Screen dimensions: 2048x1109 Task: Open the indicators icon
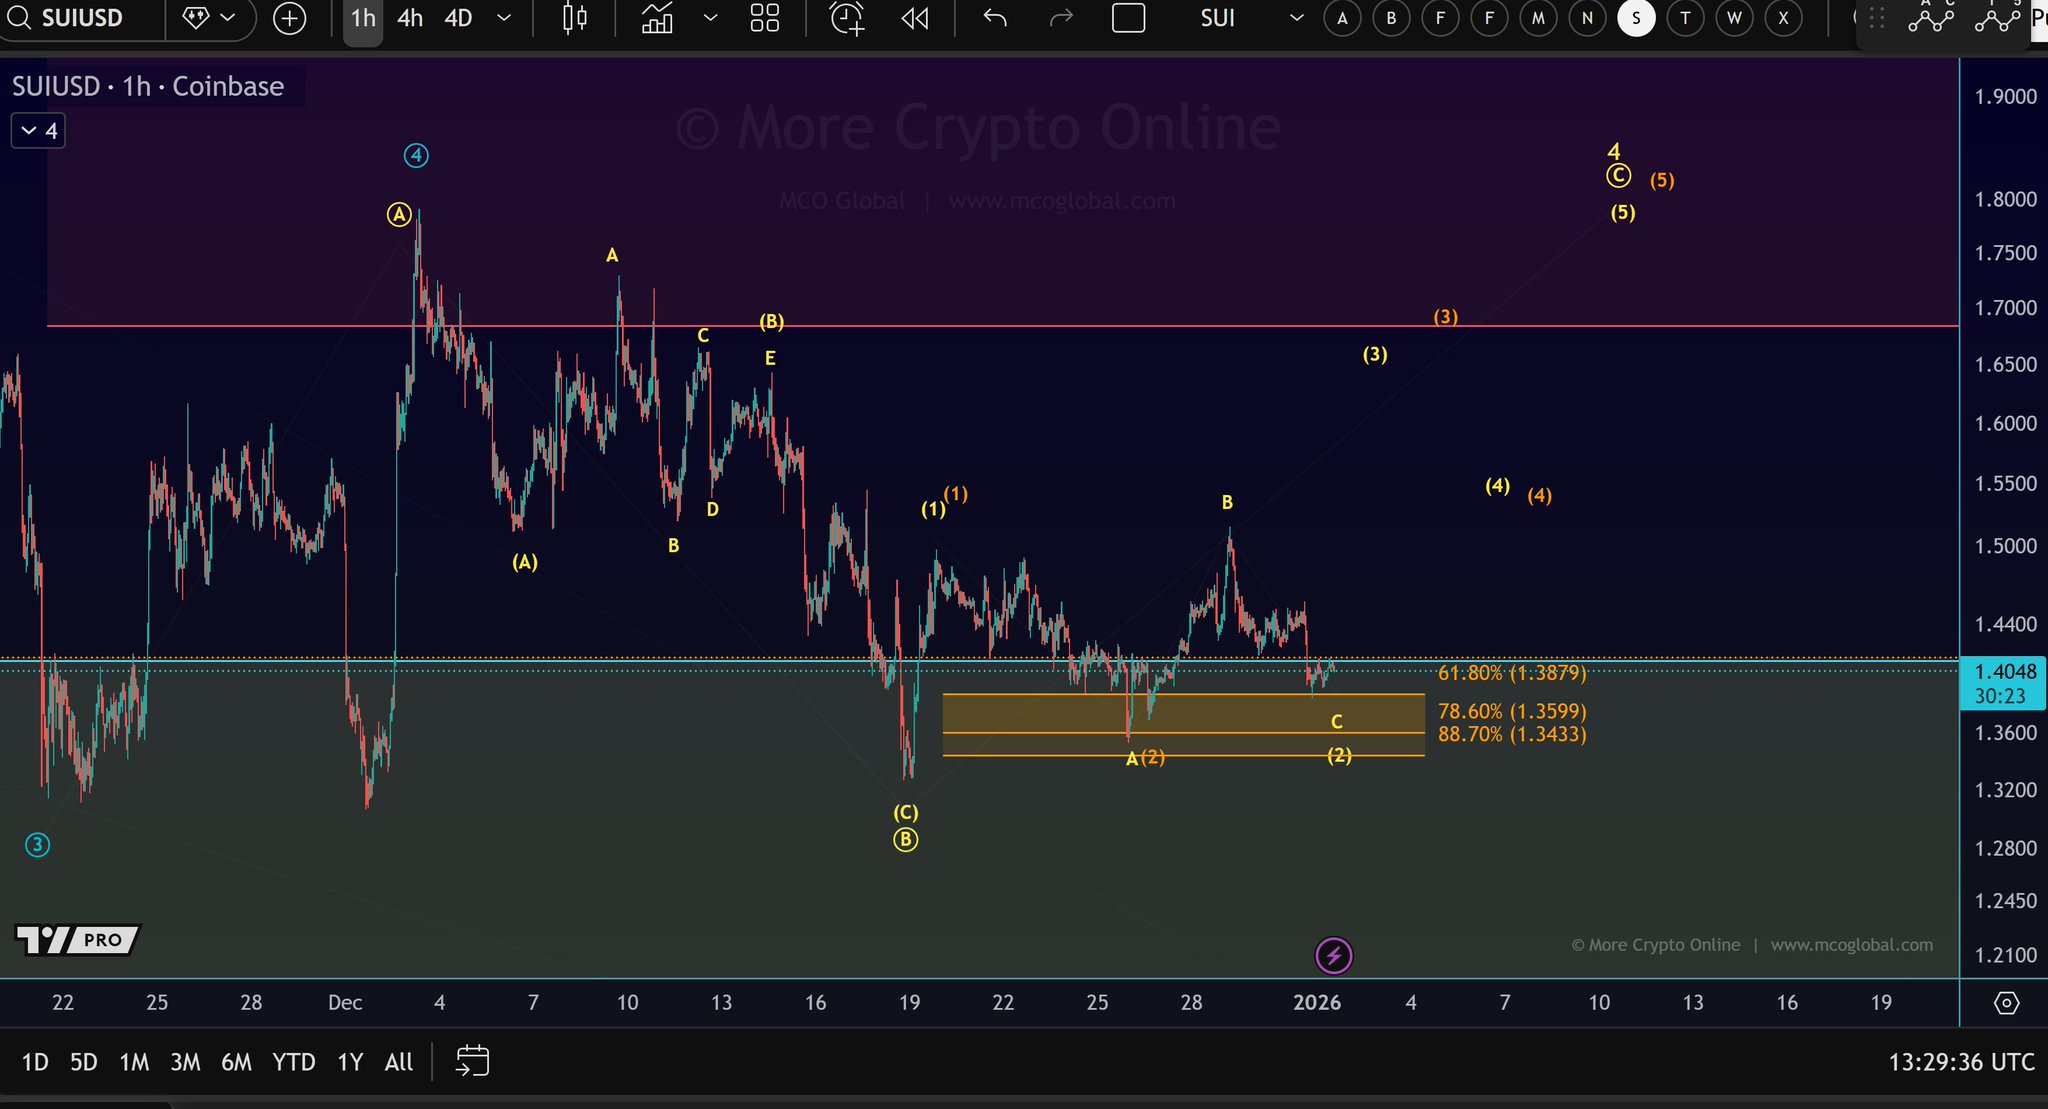[x=657, y=18]
